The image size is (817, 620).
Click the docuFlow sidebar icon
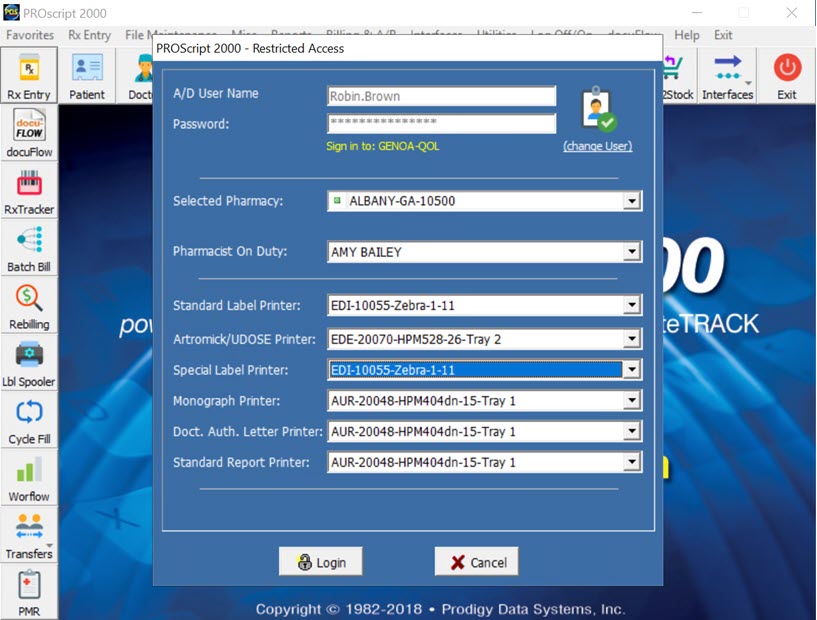pyautogui.click(x=29, y=133)
